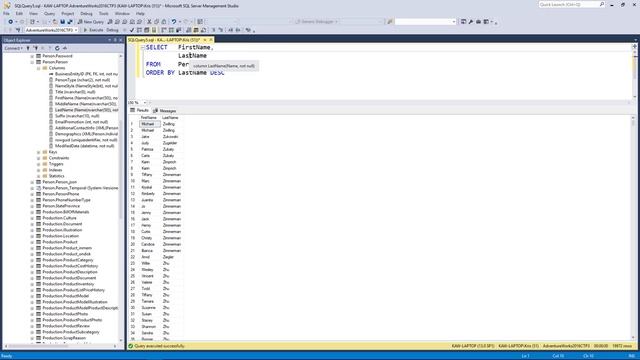Click the Debug button in the SQL toolbar
Image resolution: width=640 pixels, height=360 pixels.
[112, 30]
